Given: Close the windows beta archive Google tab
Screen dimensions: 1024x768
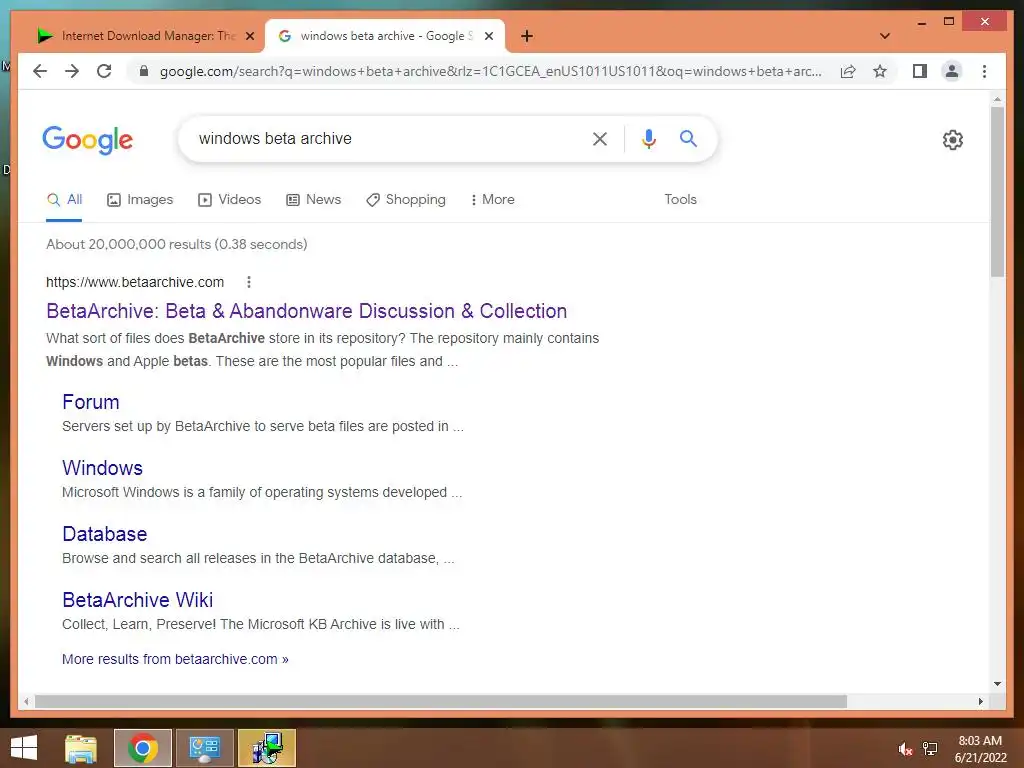Looking at the screenshot, I should click(x=488, y=36).
